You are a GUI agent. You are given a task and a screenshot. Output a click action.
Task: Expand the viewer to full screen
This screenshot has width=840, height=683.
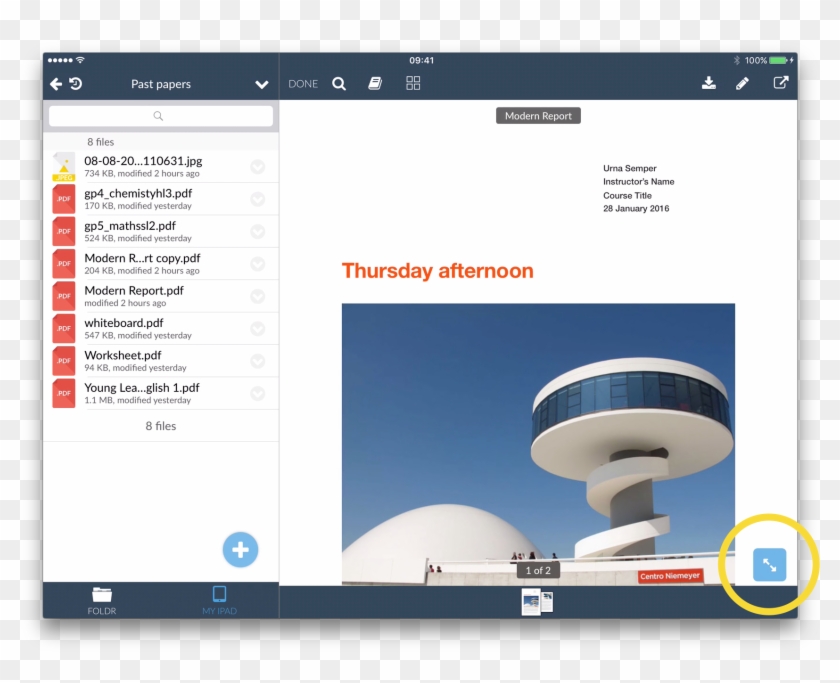[x=769, y=565]
